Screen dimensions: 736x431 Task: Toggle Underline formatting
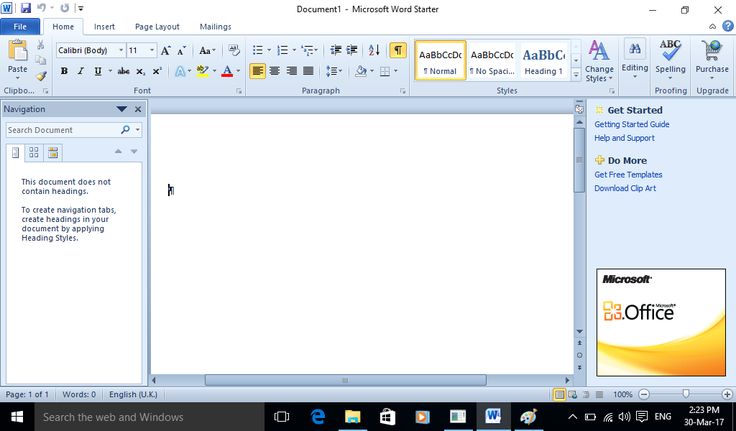click(98, 71)
